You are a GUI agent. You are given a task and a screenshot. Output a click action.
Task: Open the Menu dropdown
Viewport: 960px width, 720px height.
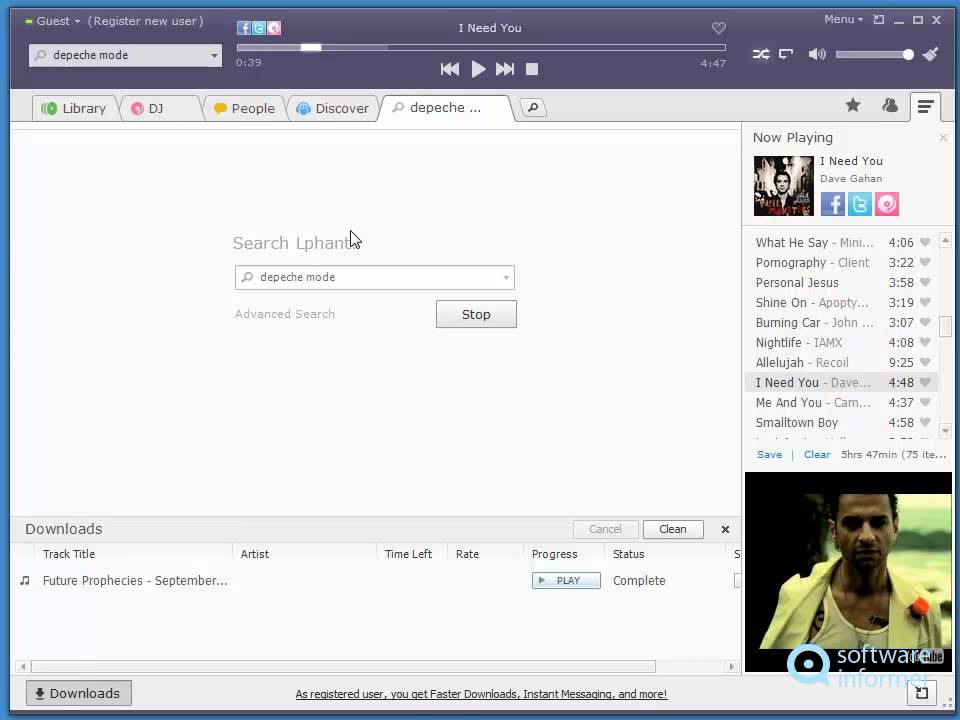[843, 20]
